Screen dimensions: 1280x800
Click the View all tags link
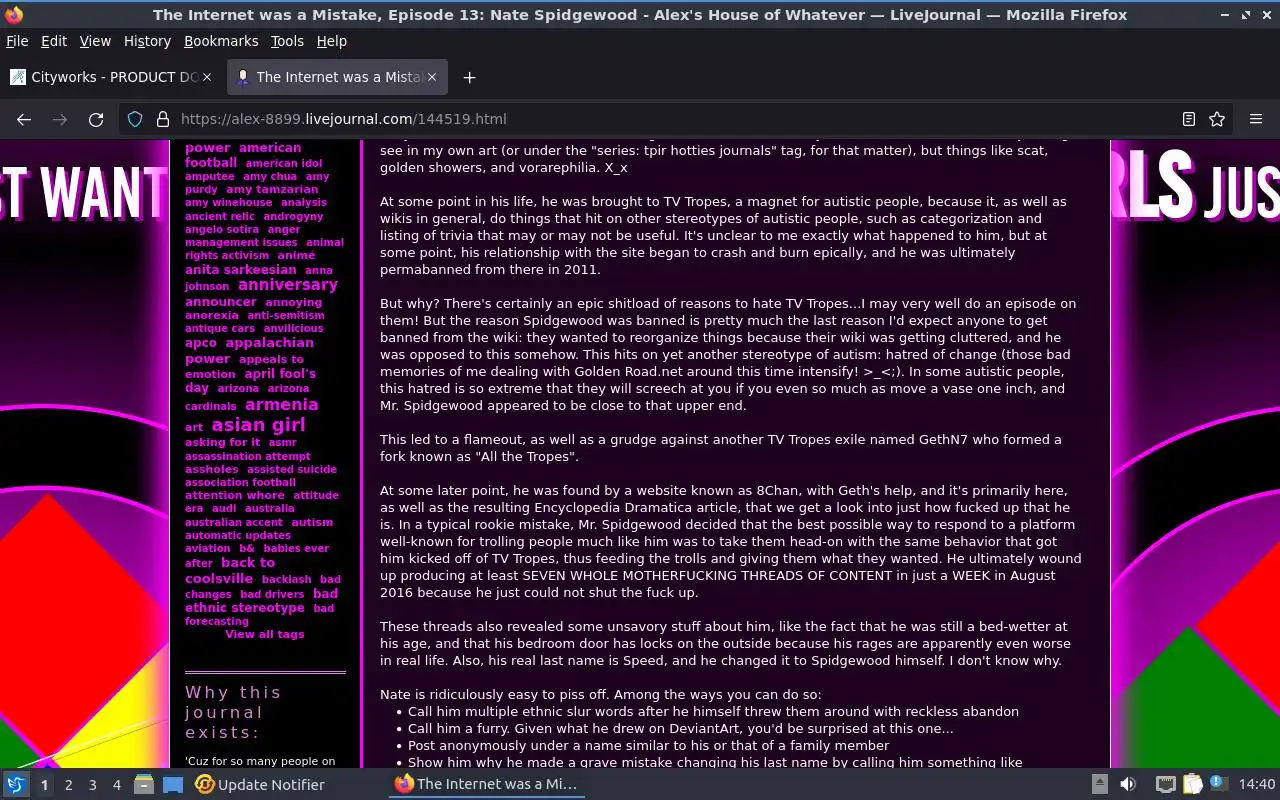(x=264, y=634)
